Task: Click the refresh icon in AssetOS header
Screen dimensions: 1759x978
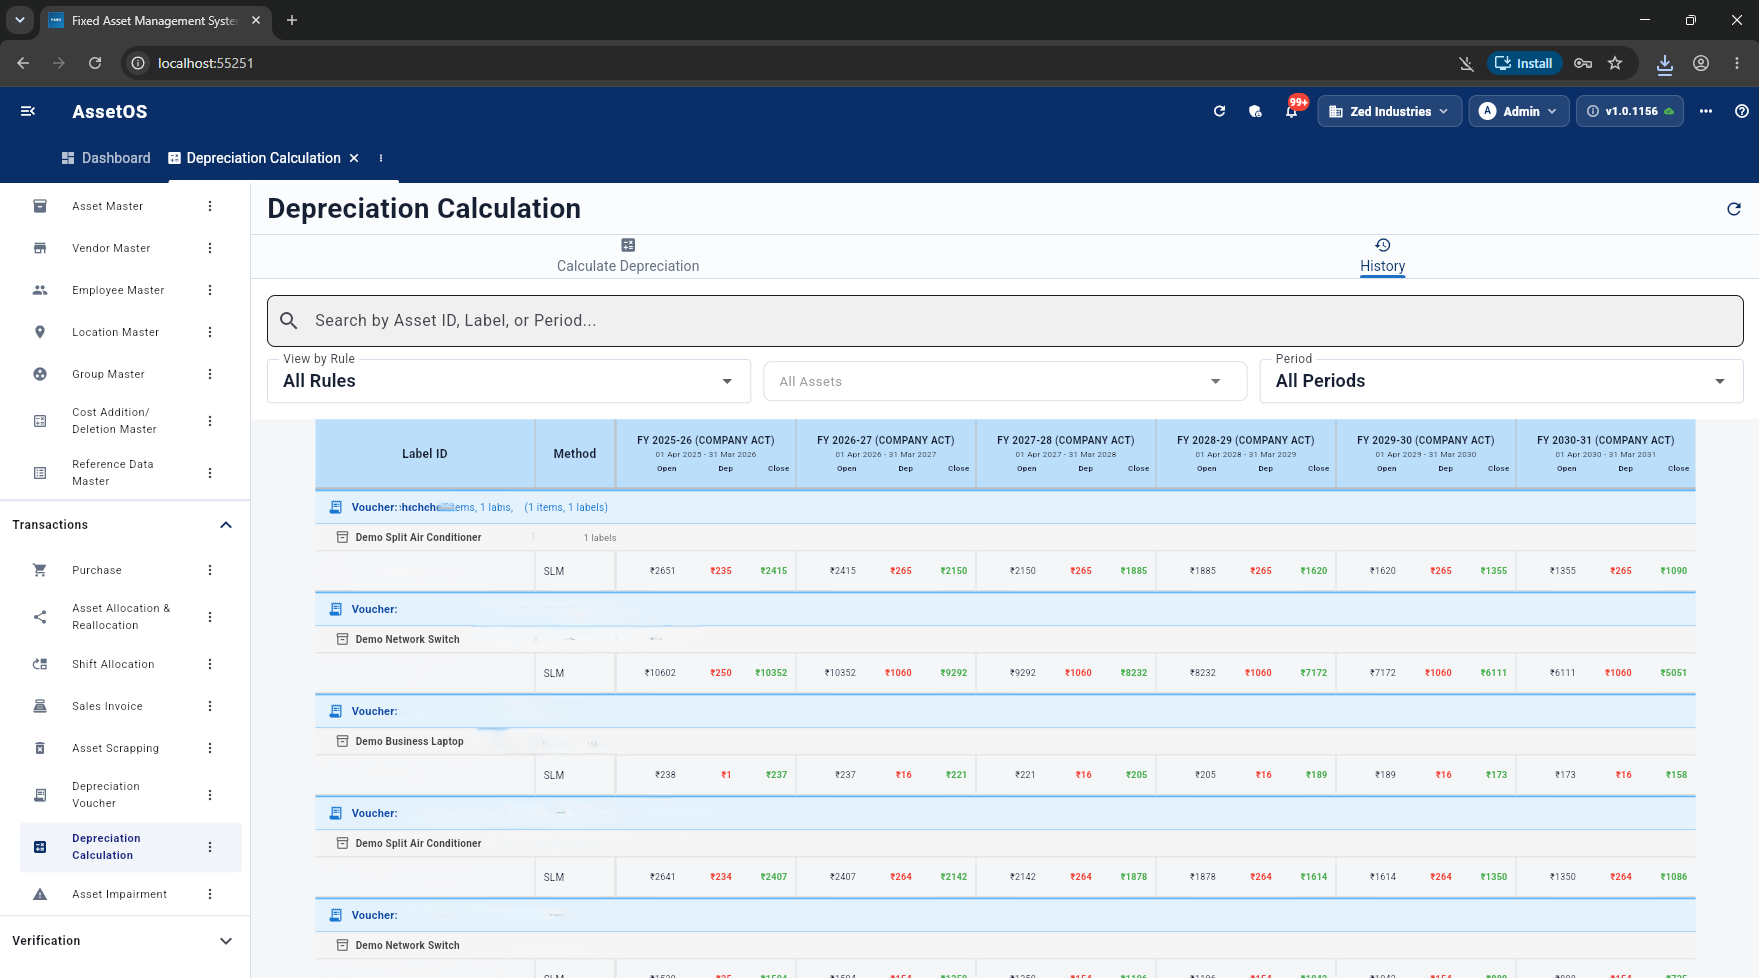Action: [x=1219, y=111]
